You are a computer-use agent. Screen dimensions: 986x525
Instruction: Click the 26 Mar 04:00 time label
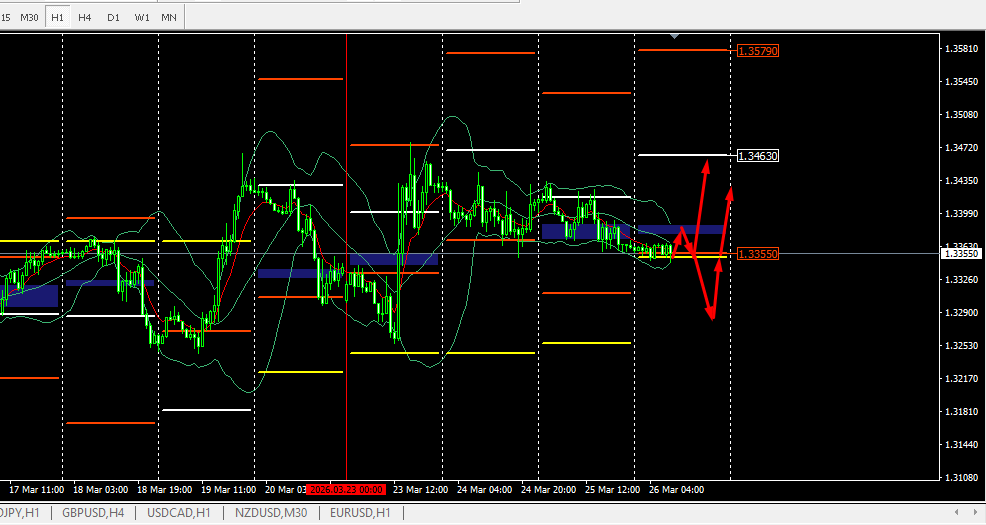point(677,490)
